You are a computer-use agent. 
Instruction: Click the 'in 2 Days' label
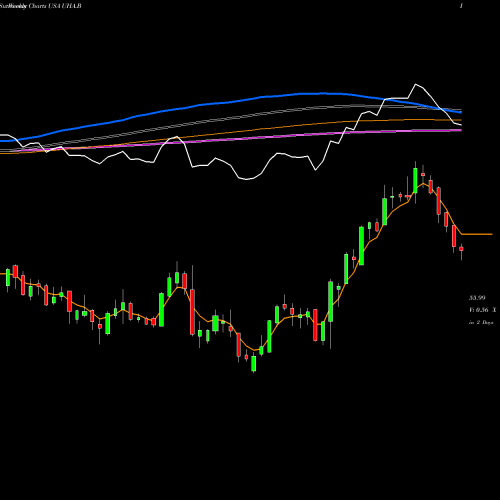481,322
